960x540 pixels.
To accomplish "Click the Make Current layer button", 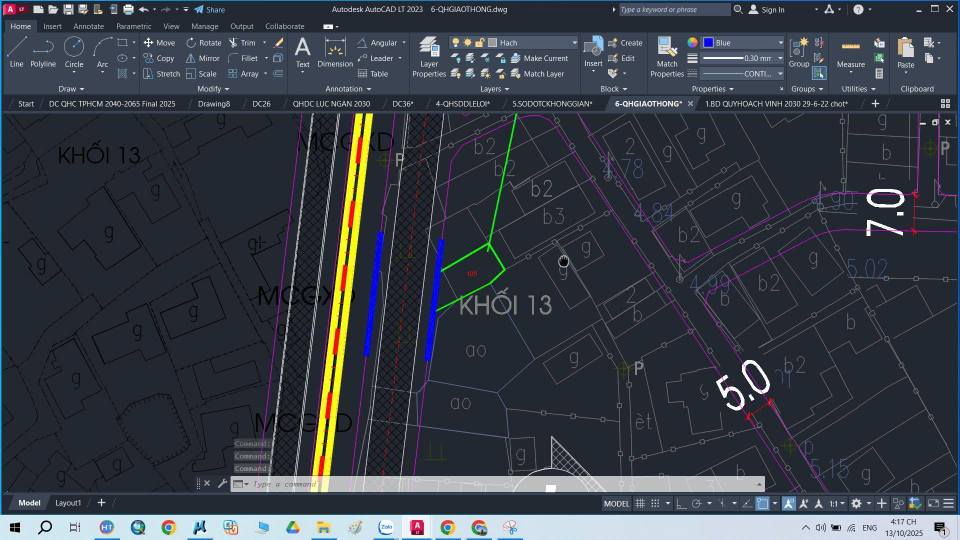I will (x=539, y=58).
